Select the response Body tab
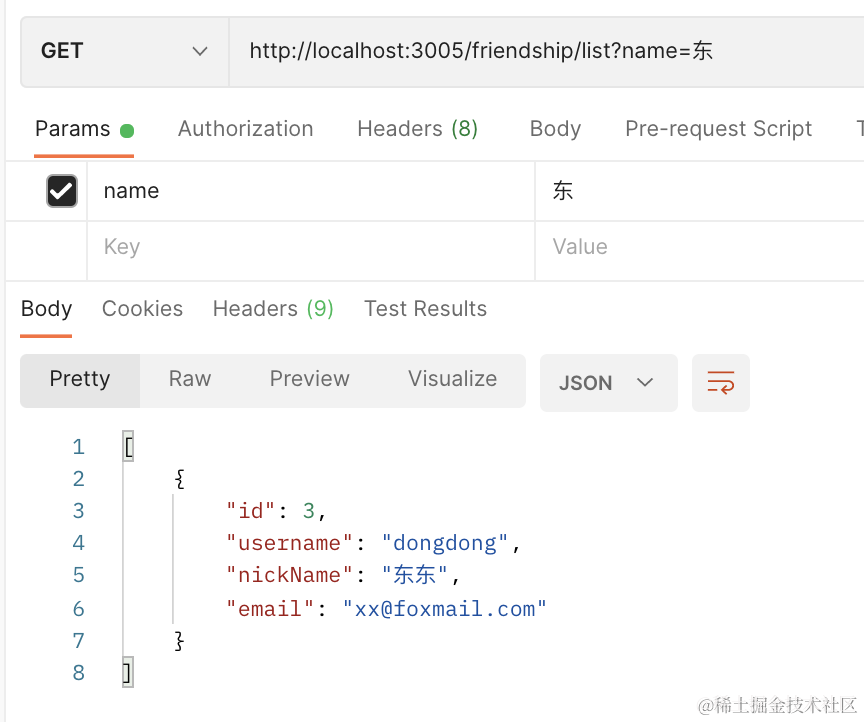This screenshot has width=864, height=722. tap(46, 309)
